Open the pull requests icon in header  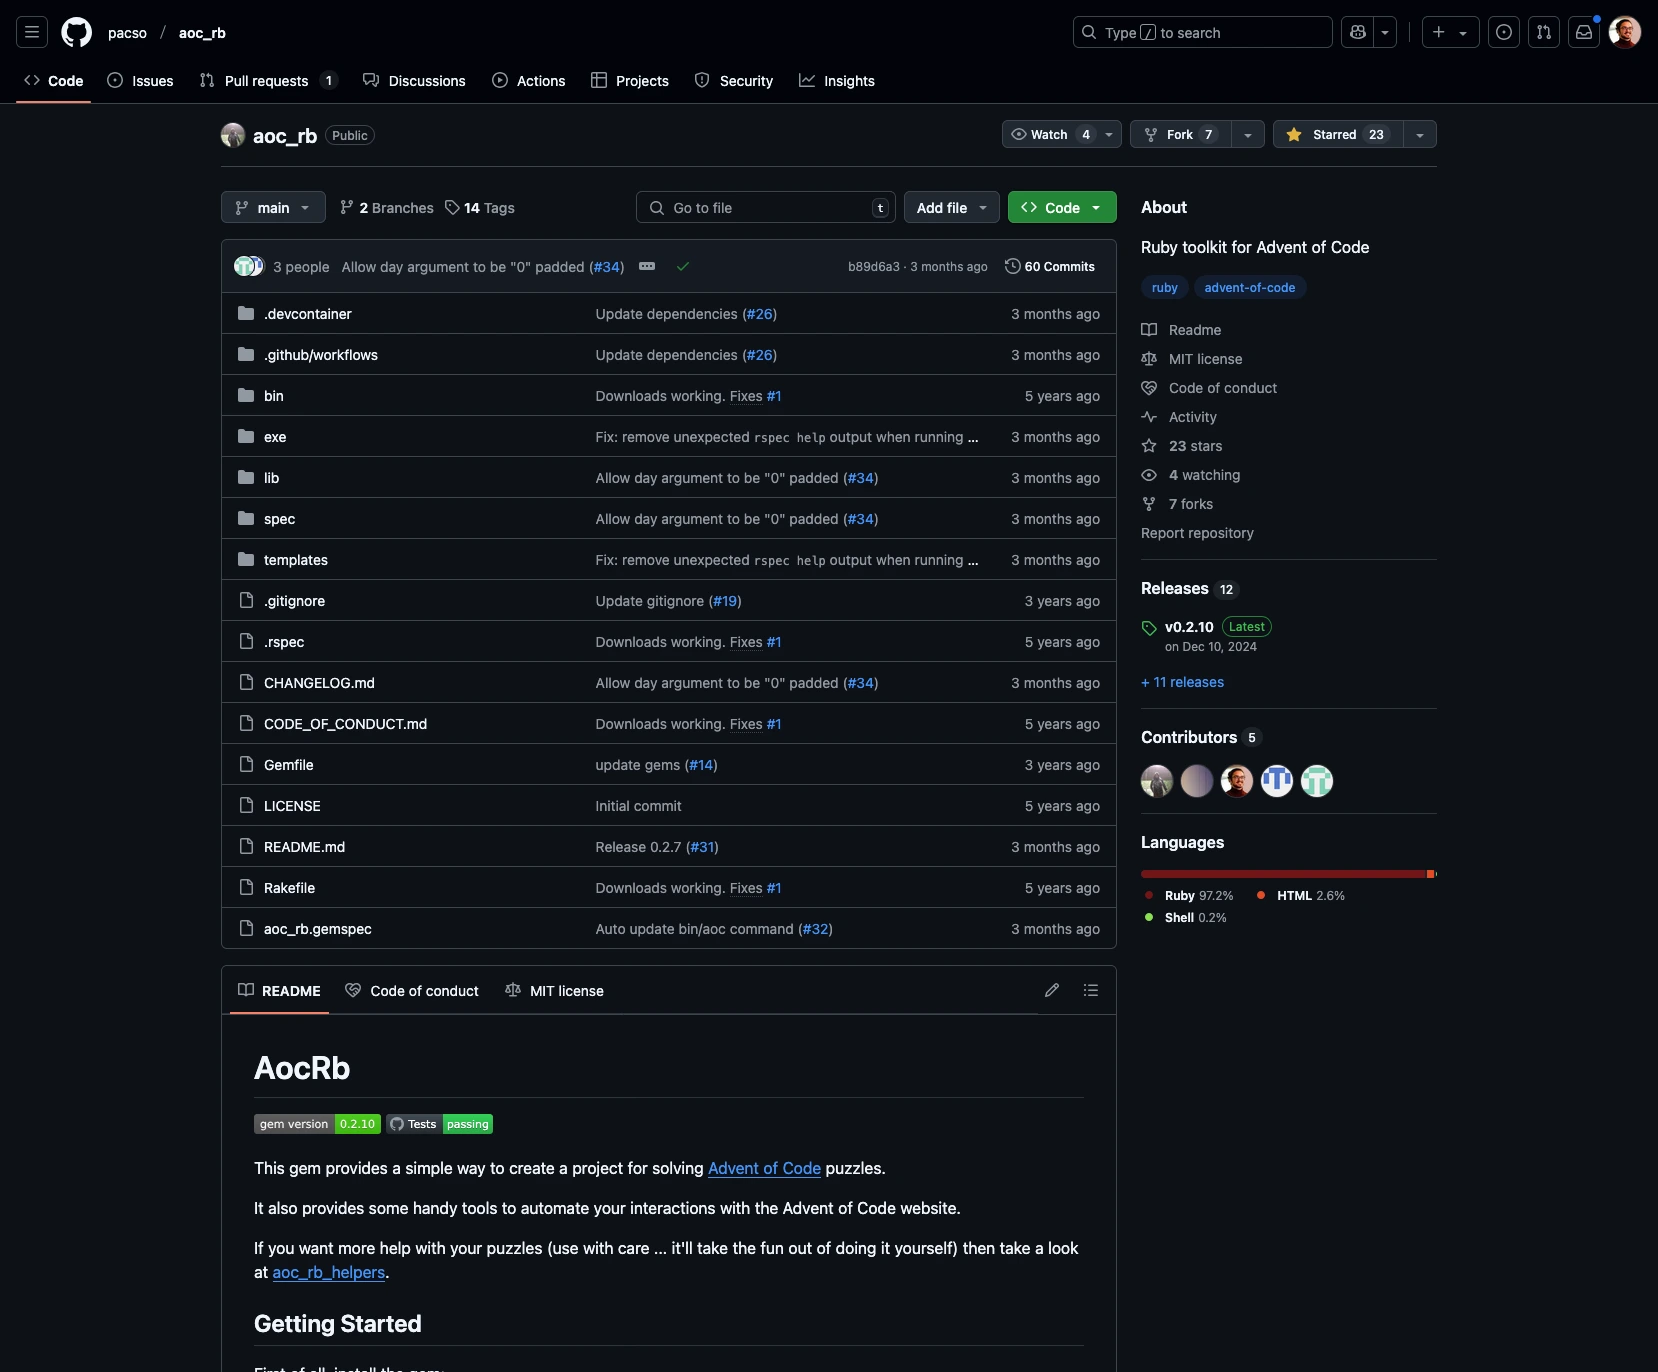pyautogui.click(x=1544, y=33)
